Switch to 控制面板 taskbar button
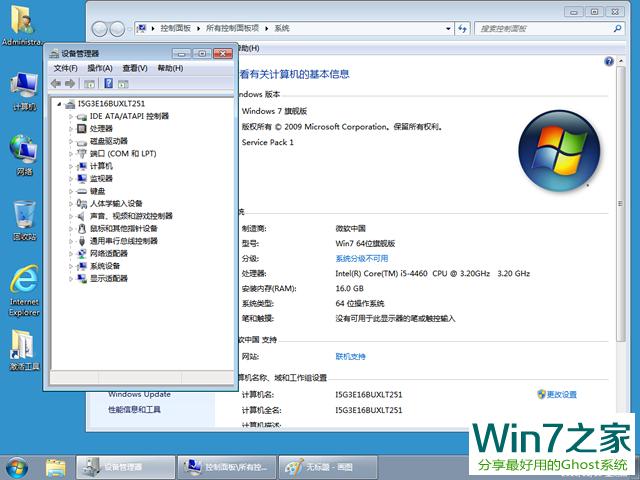 point(227,467)
